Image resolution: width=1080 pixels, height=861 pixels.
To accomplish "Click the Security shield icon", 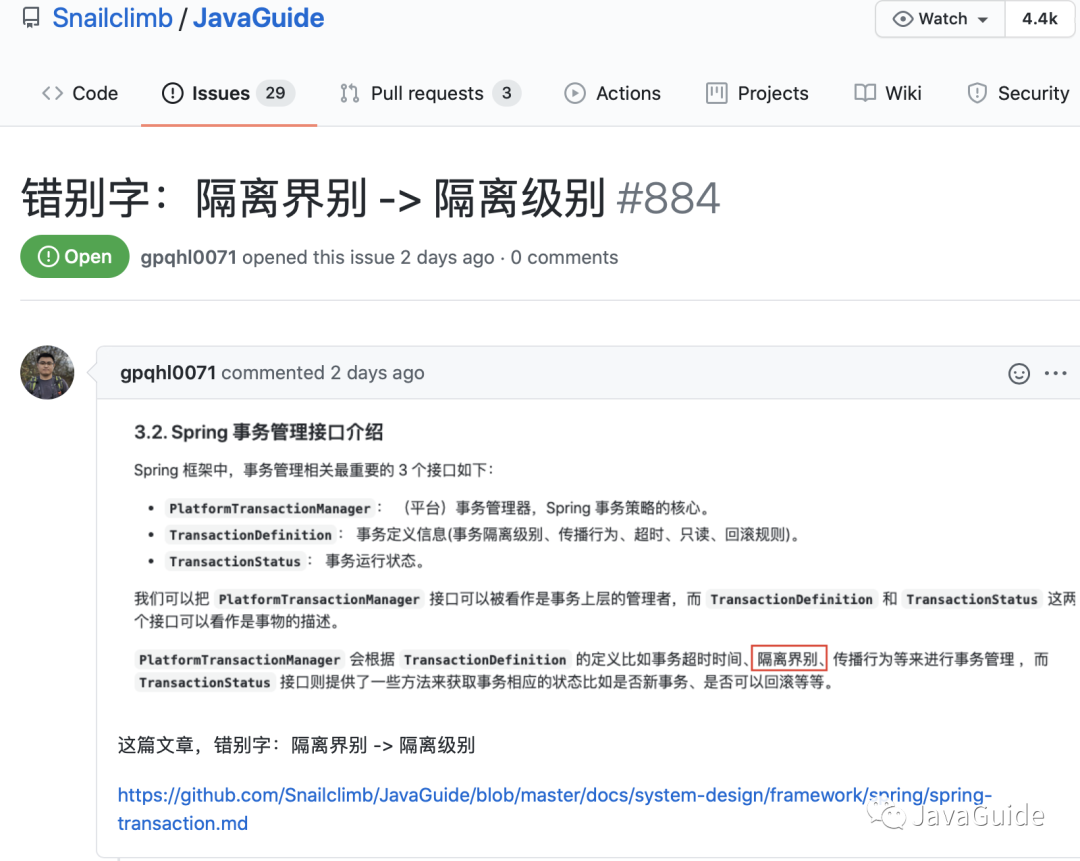I will (x=977, y=93).
